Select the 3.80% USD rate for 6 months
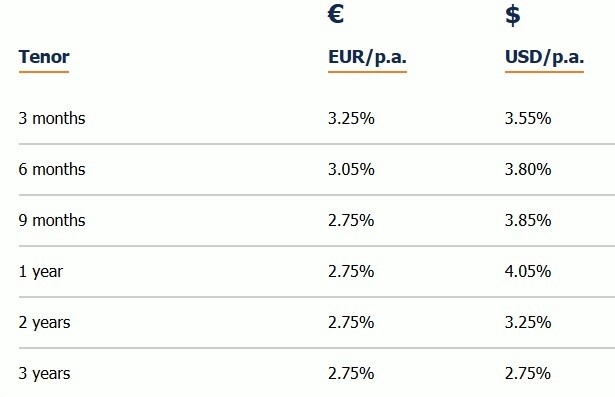The image size is (615, 397). (x=528, y=169)
